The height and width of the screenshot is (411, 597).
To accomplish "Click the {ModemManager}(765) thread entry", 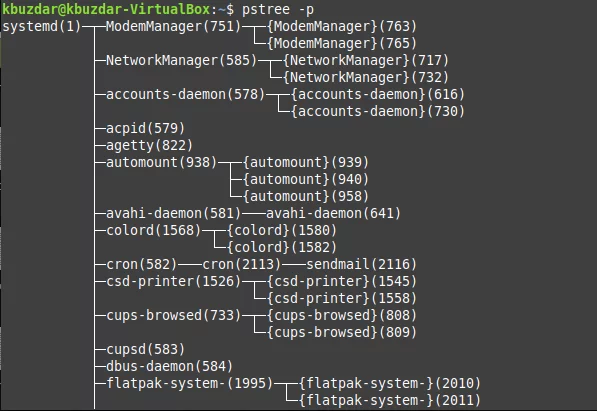I will (x=342, y=43).
